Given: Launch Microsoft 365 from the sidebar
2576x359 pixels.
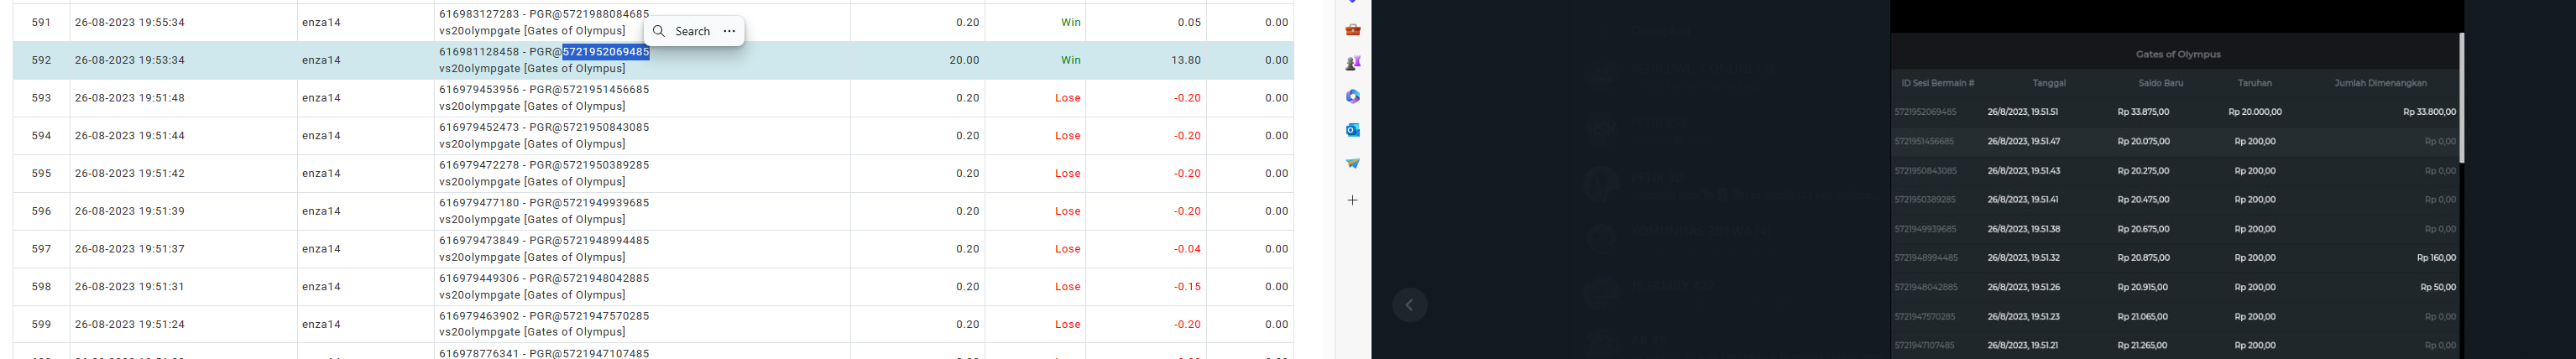Looking at the screenshot, I should point(1352,97).
